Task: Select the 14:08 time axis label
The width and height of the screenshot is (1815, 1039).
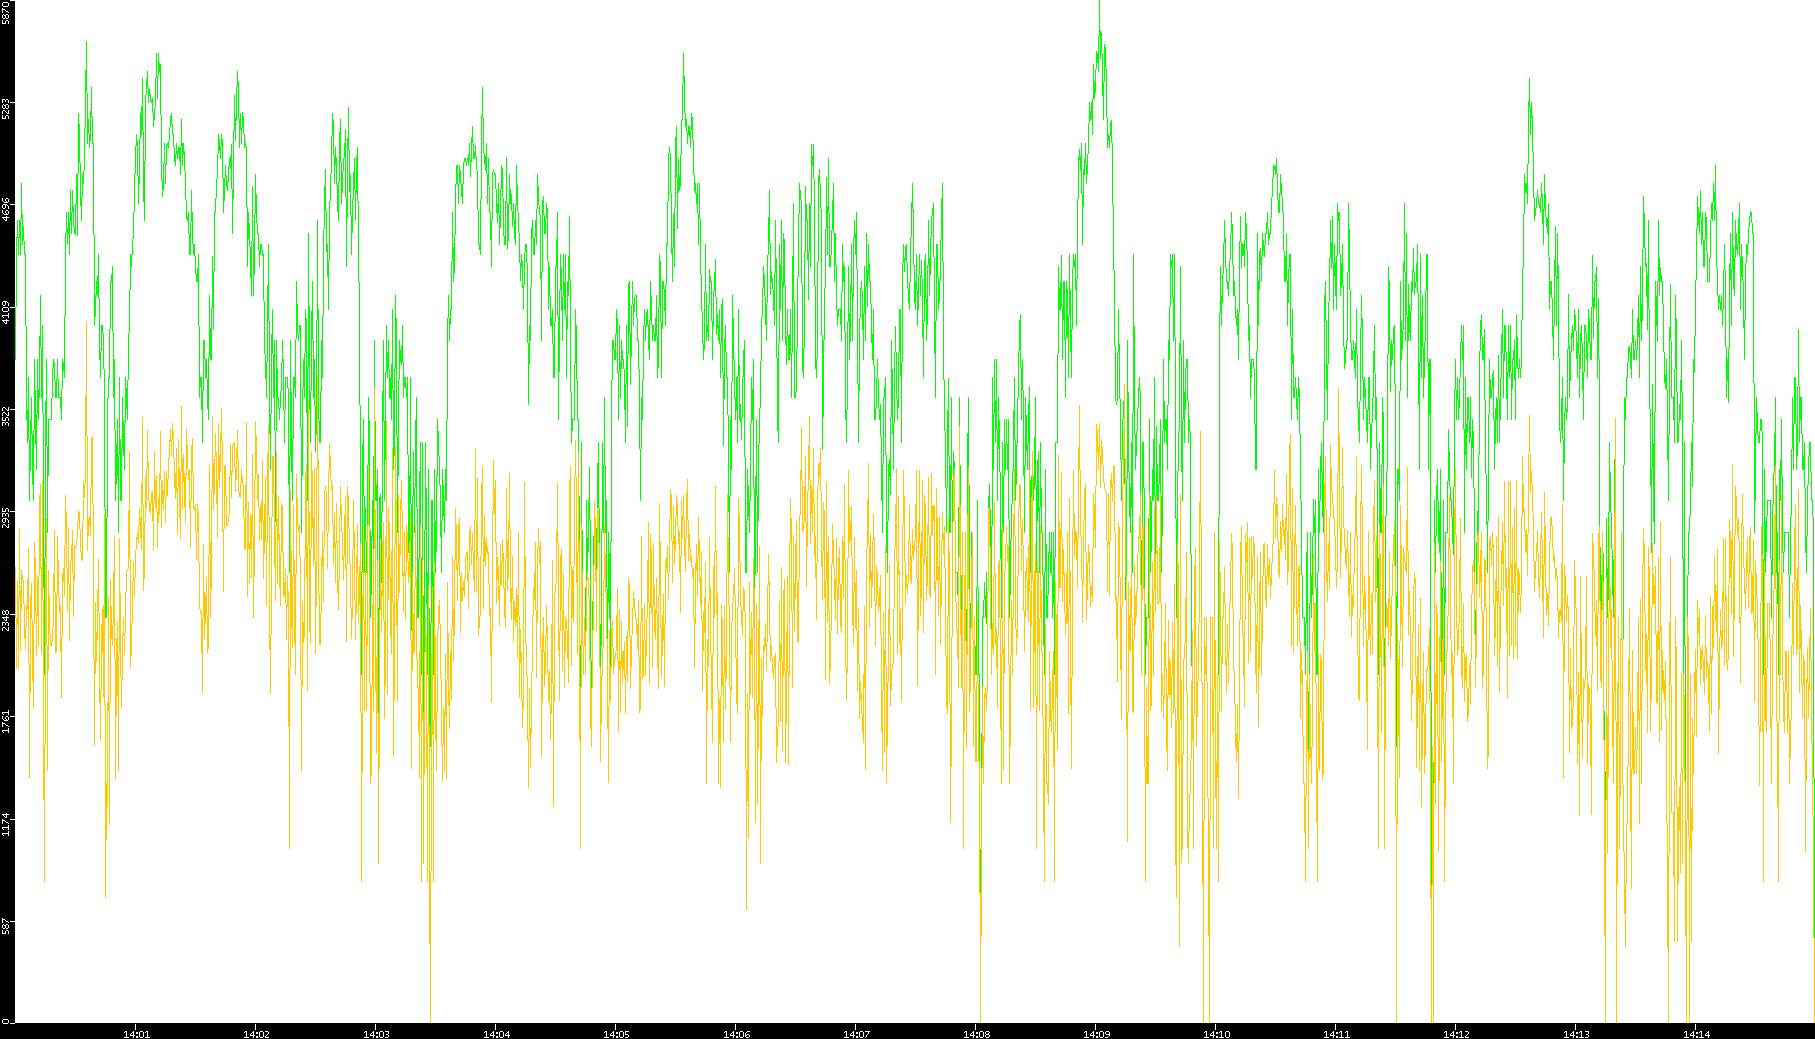Action: [977, 1033]
